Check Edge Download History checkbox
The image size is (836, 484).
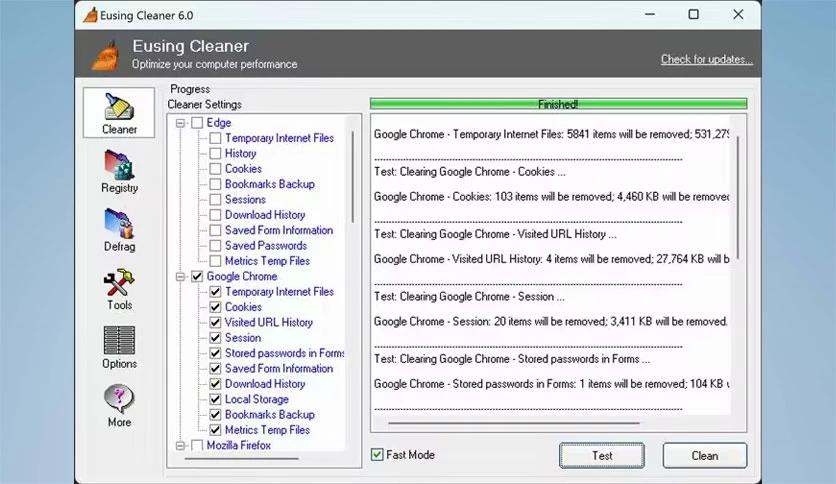[215, 215]
